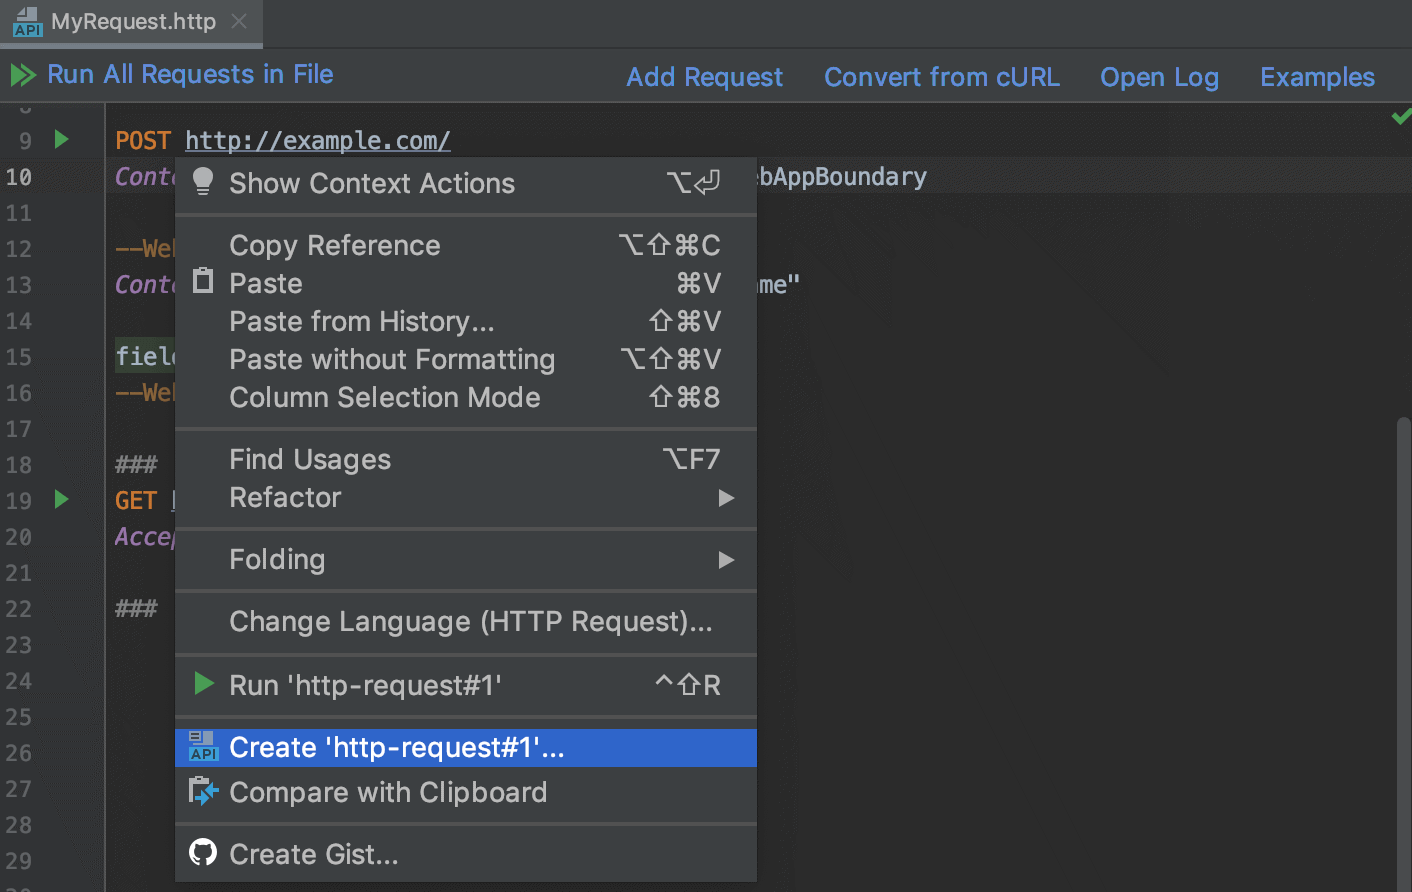This screenshot has width=1412, height=892.
Task: Click the green play icon for Run 'http-request#1'
Action: click(x=203, y=685)
